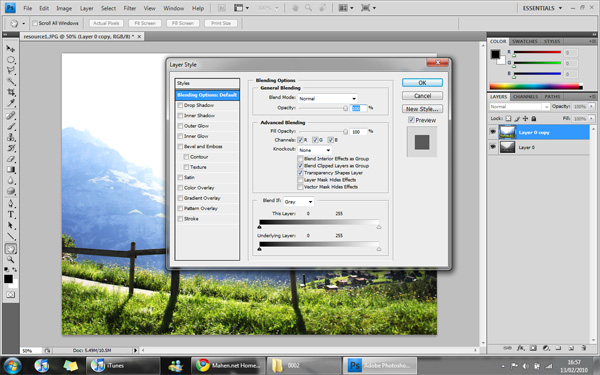Select the Eraser tool
The width and height of the screenshot is (600, 375).
pos(10,158)
